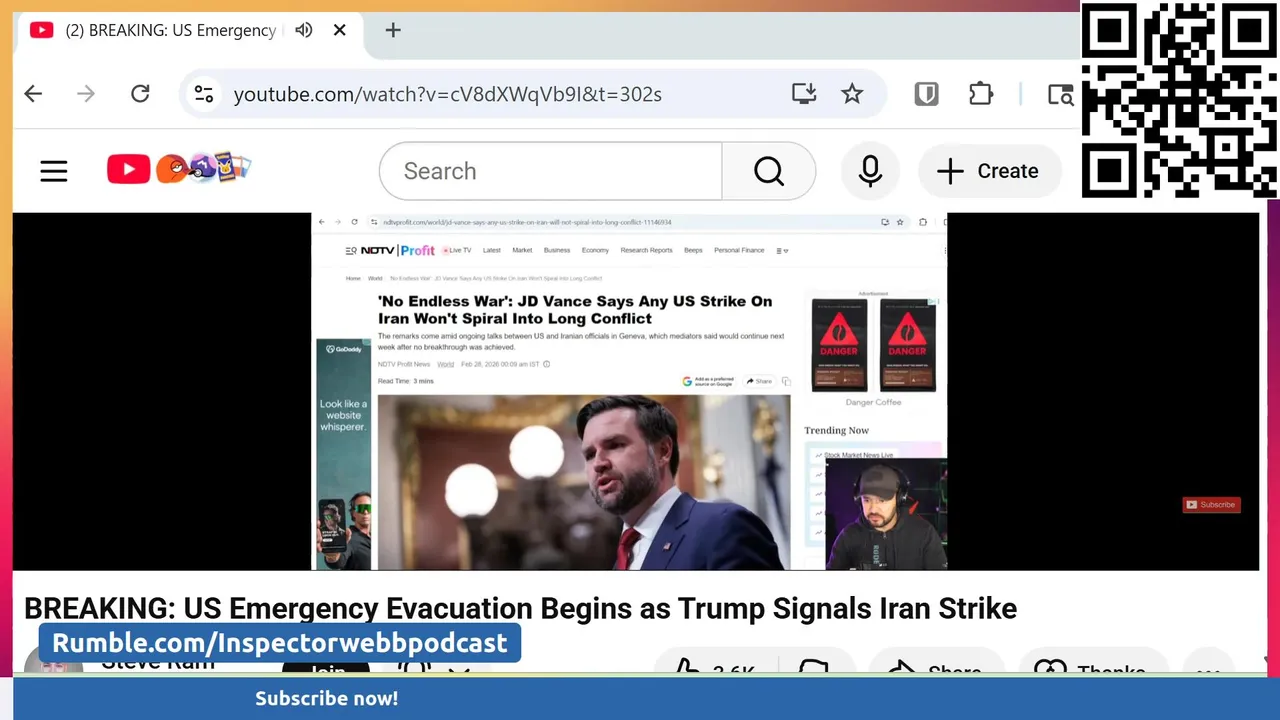The width and height of the screenshot is (1280, 720).
Task: Pause the video by clicking the player
Action: [635, 391]
